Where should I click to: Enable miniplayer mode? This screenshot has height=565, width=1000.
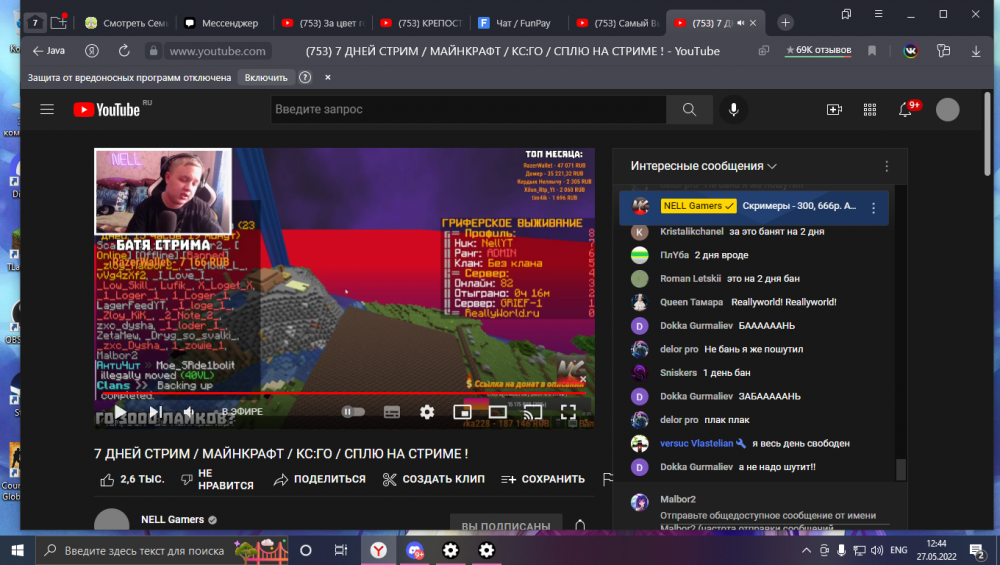pos(462,412)
